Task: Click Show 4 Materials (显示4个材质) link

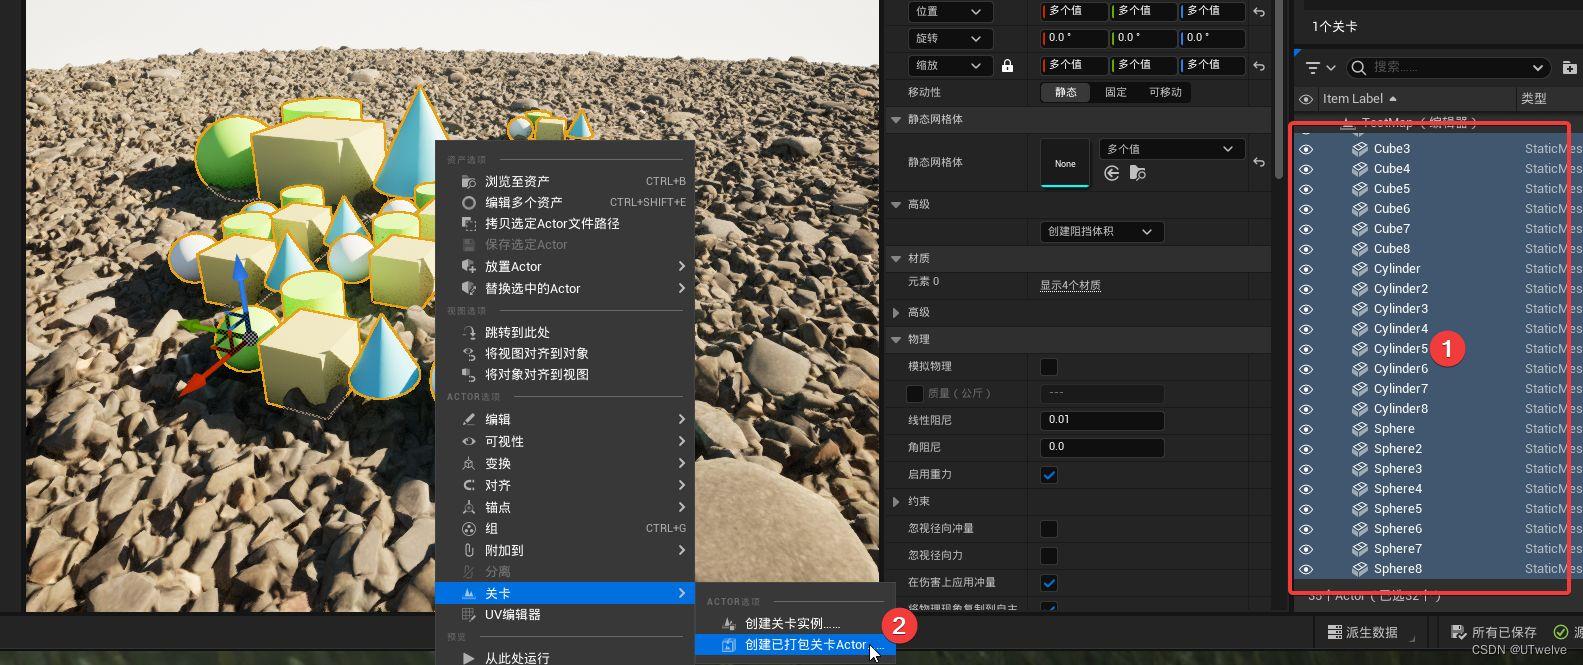Action: [x=1070, y=286]
